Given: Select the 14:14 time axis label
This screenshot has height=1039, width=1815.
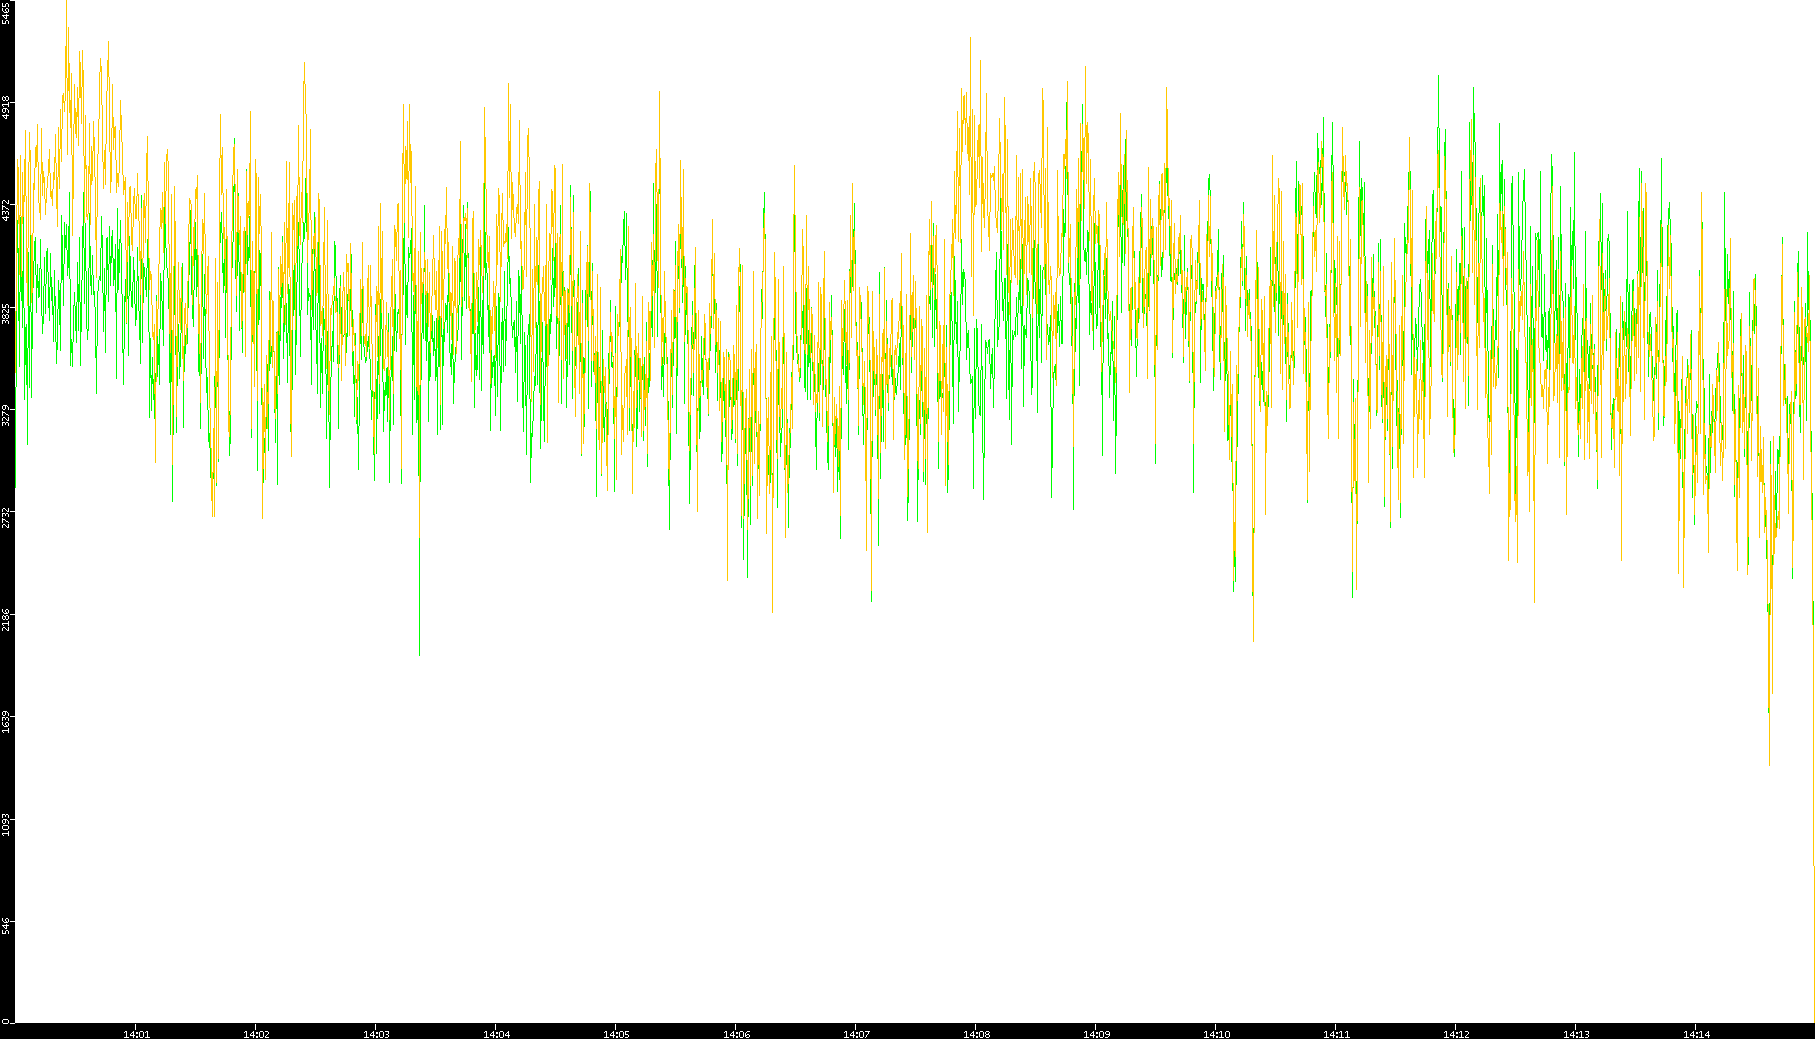Looking at the screenshot, I should click(x=1696, y=1034).
